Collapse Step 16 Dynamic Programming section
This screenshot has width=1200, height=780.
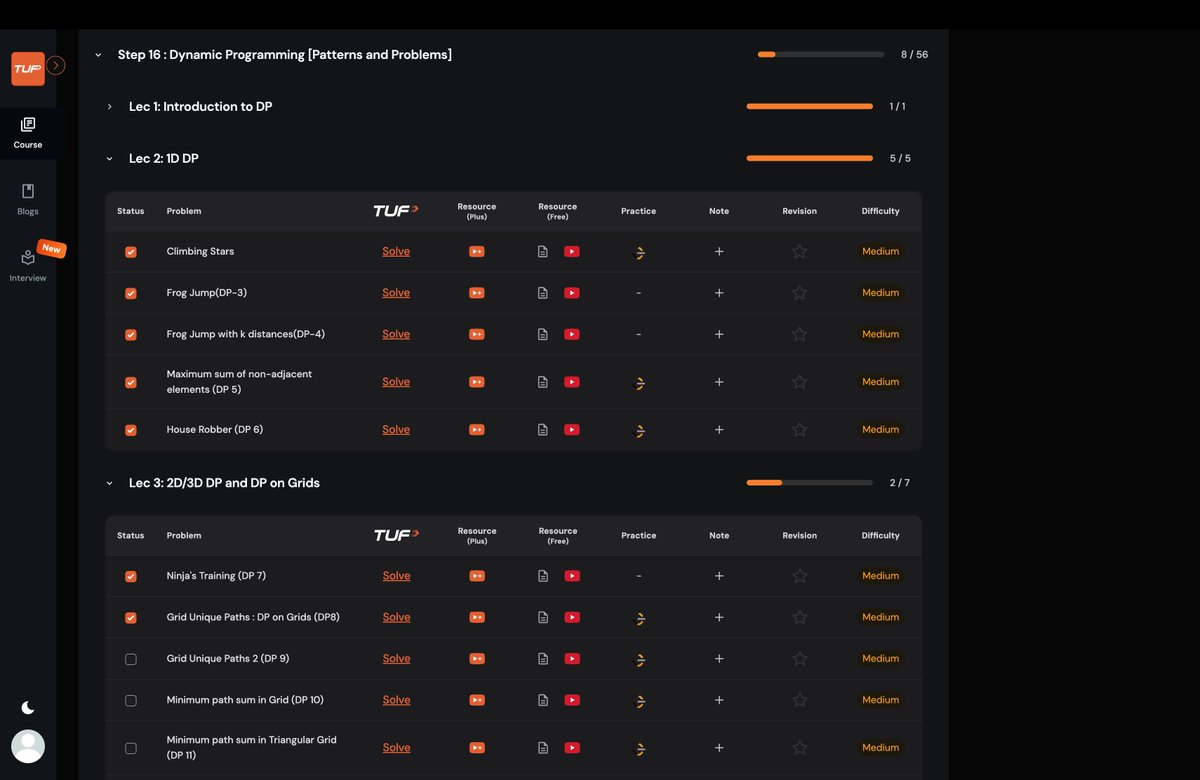pos(98,55)
